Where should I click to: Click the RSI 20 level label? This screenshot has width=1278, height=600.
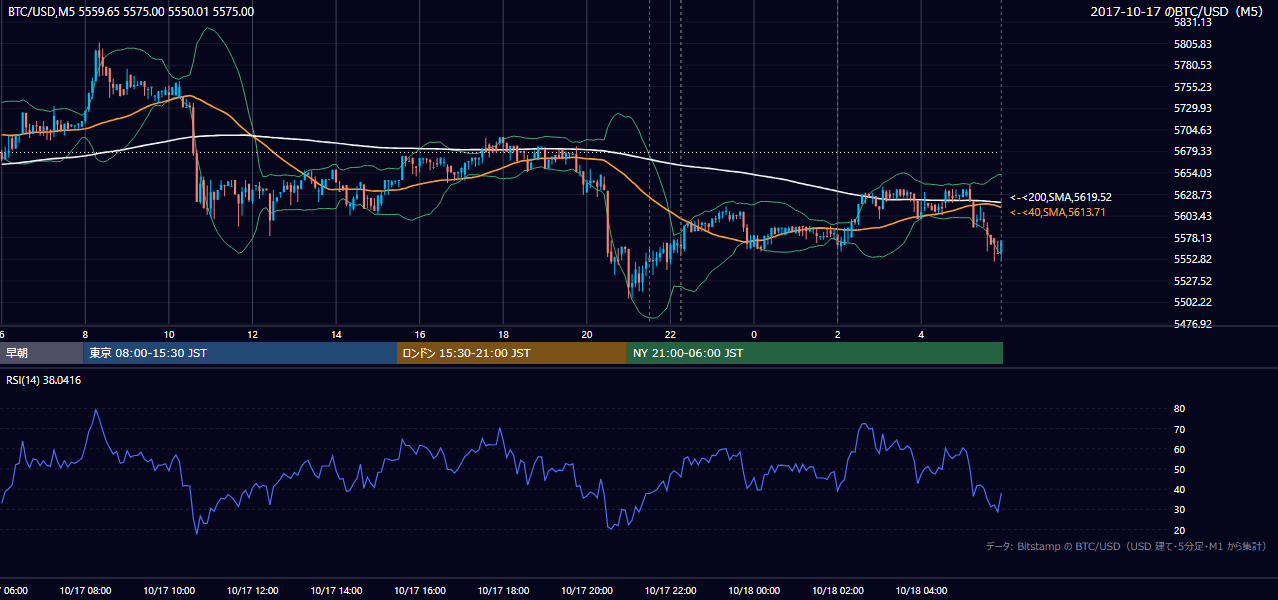(1180, 530)
